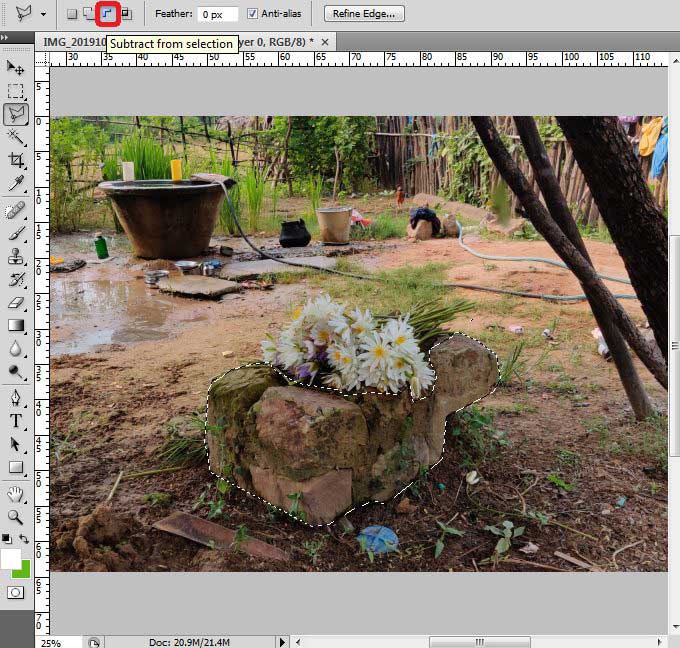Click the horizontal scrollbar right arrow
680x648 pixels.
(x=660, y=642)
